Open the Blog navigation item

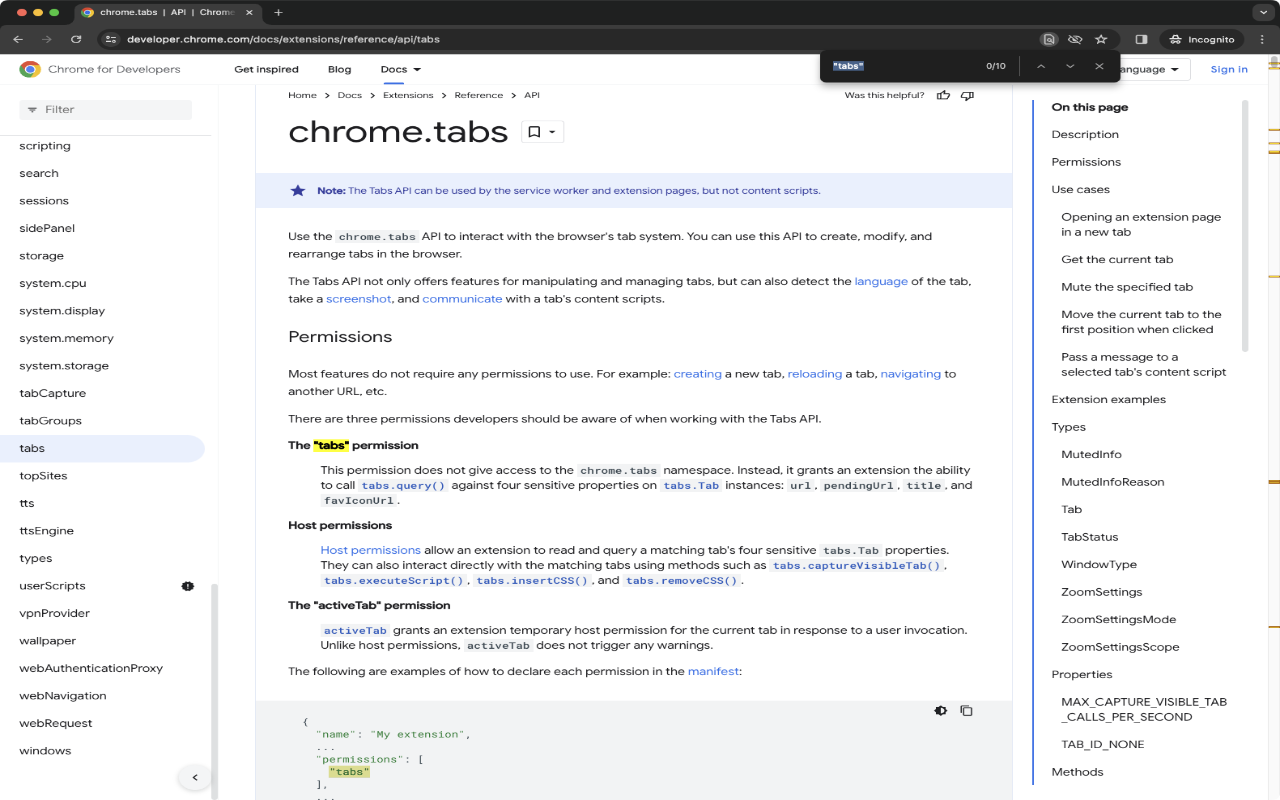tap(339, 69)
